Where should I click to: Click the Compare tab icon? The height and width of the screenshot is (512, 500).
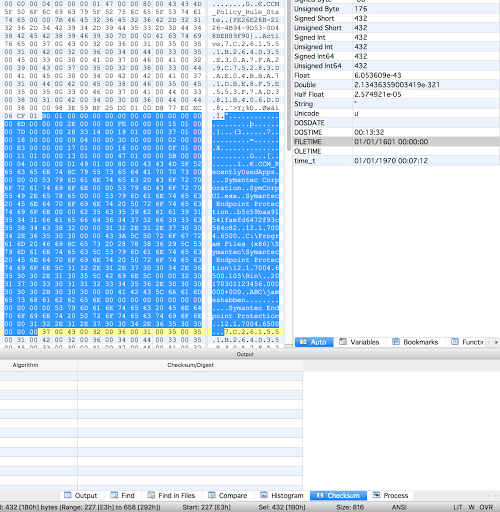click(x=212, y=495)
